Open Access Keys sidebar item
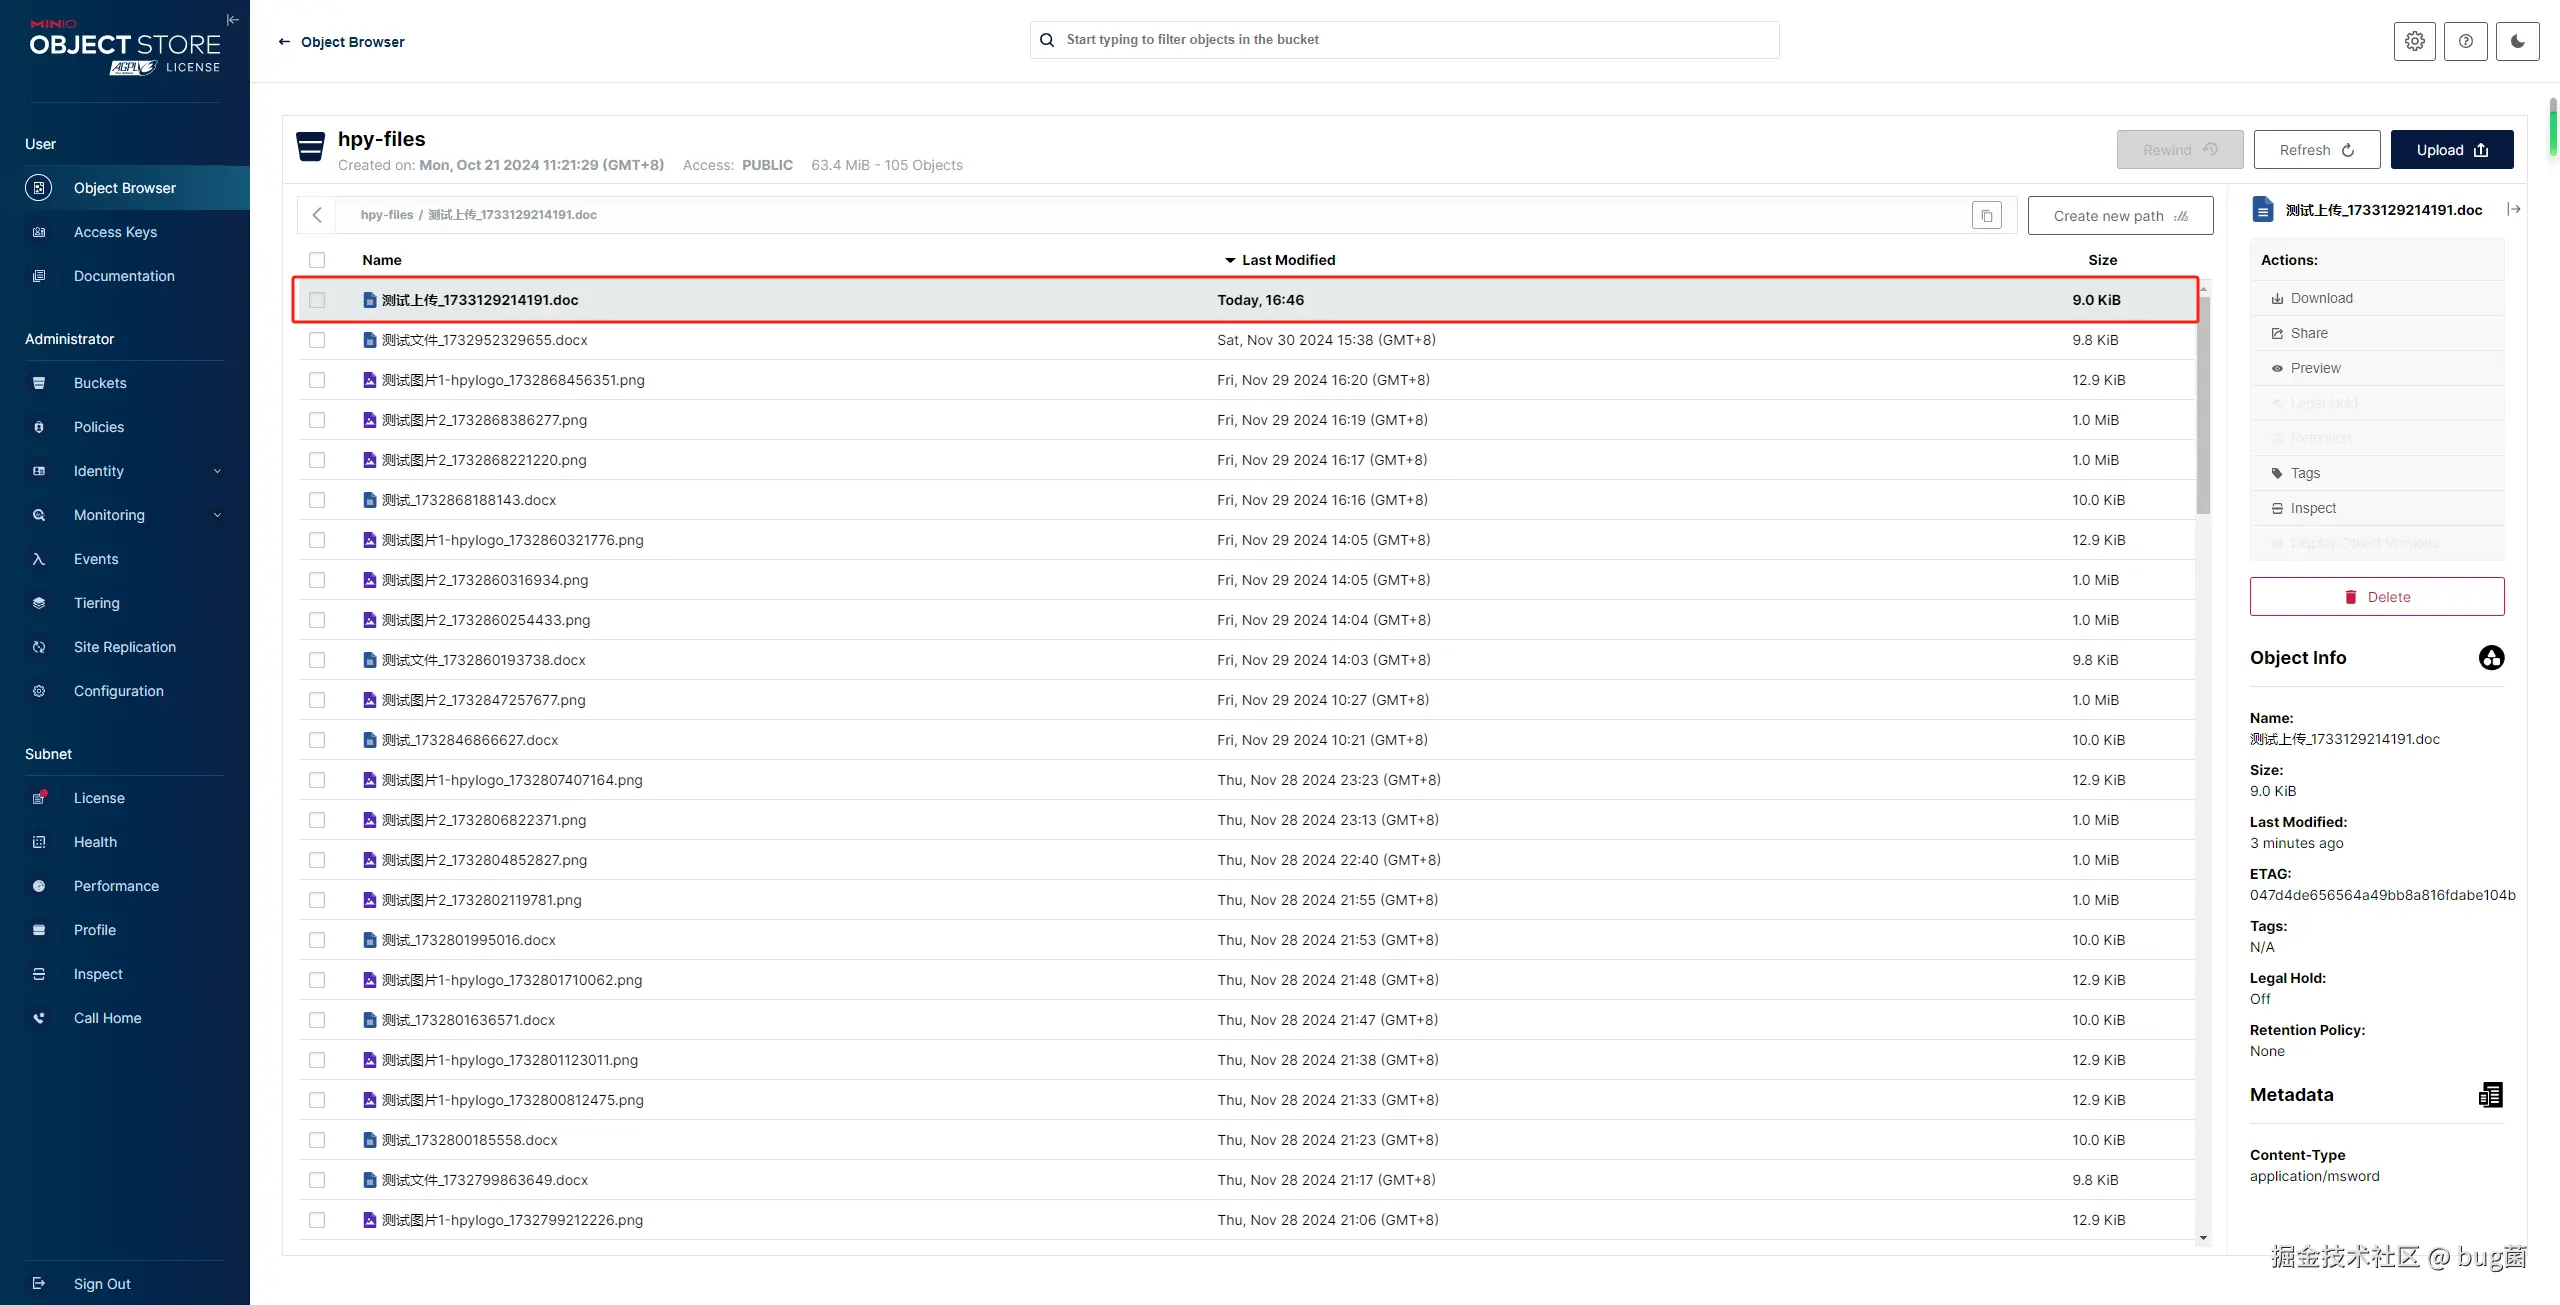This screenshot has width=2560, height=1305. 115,232
